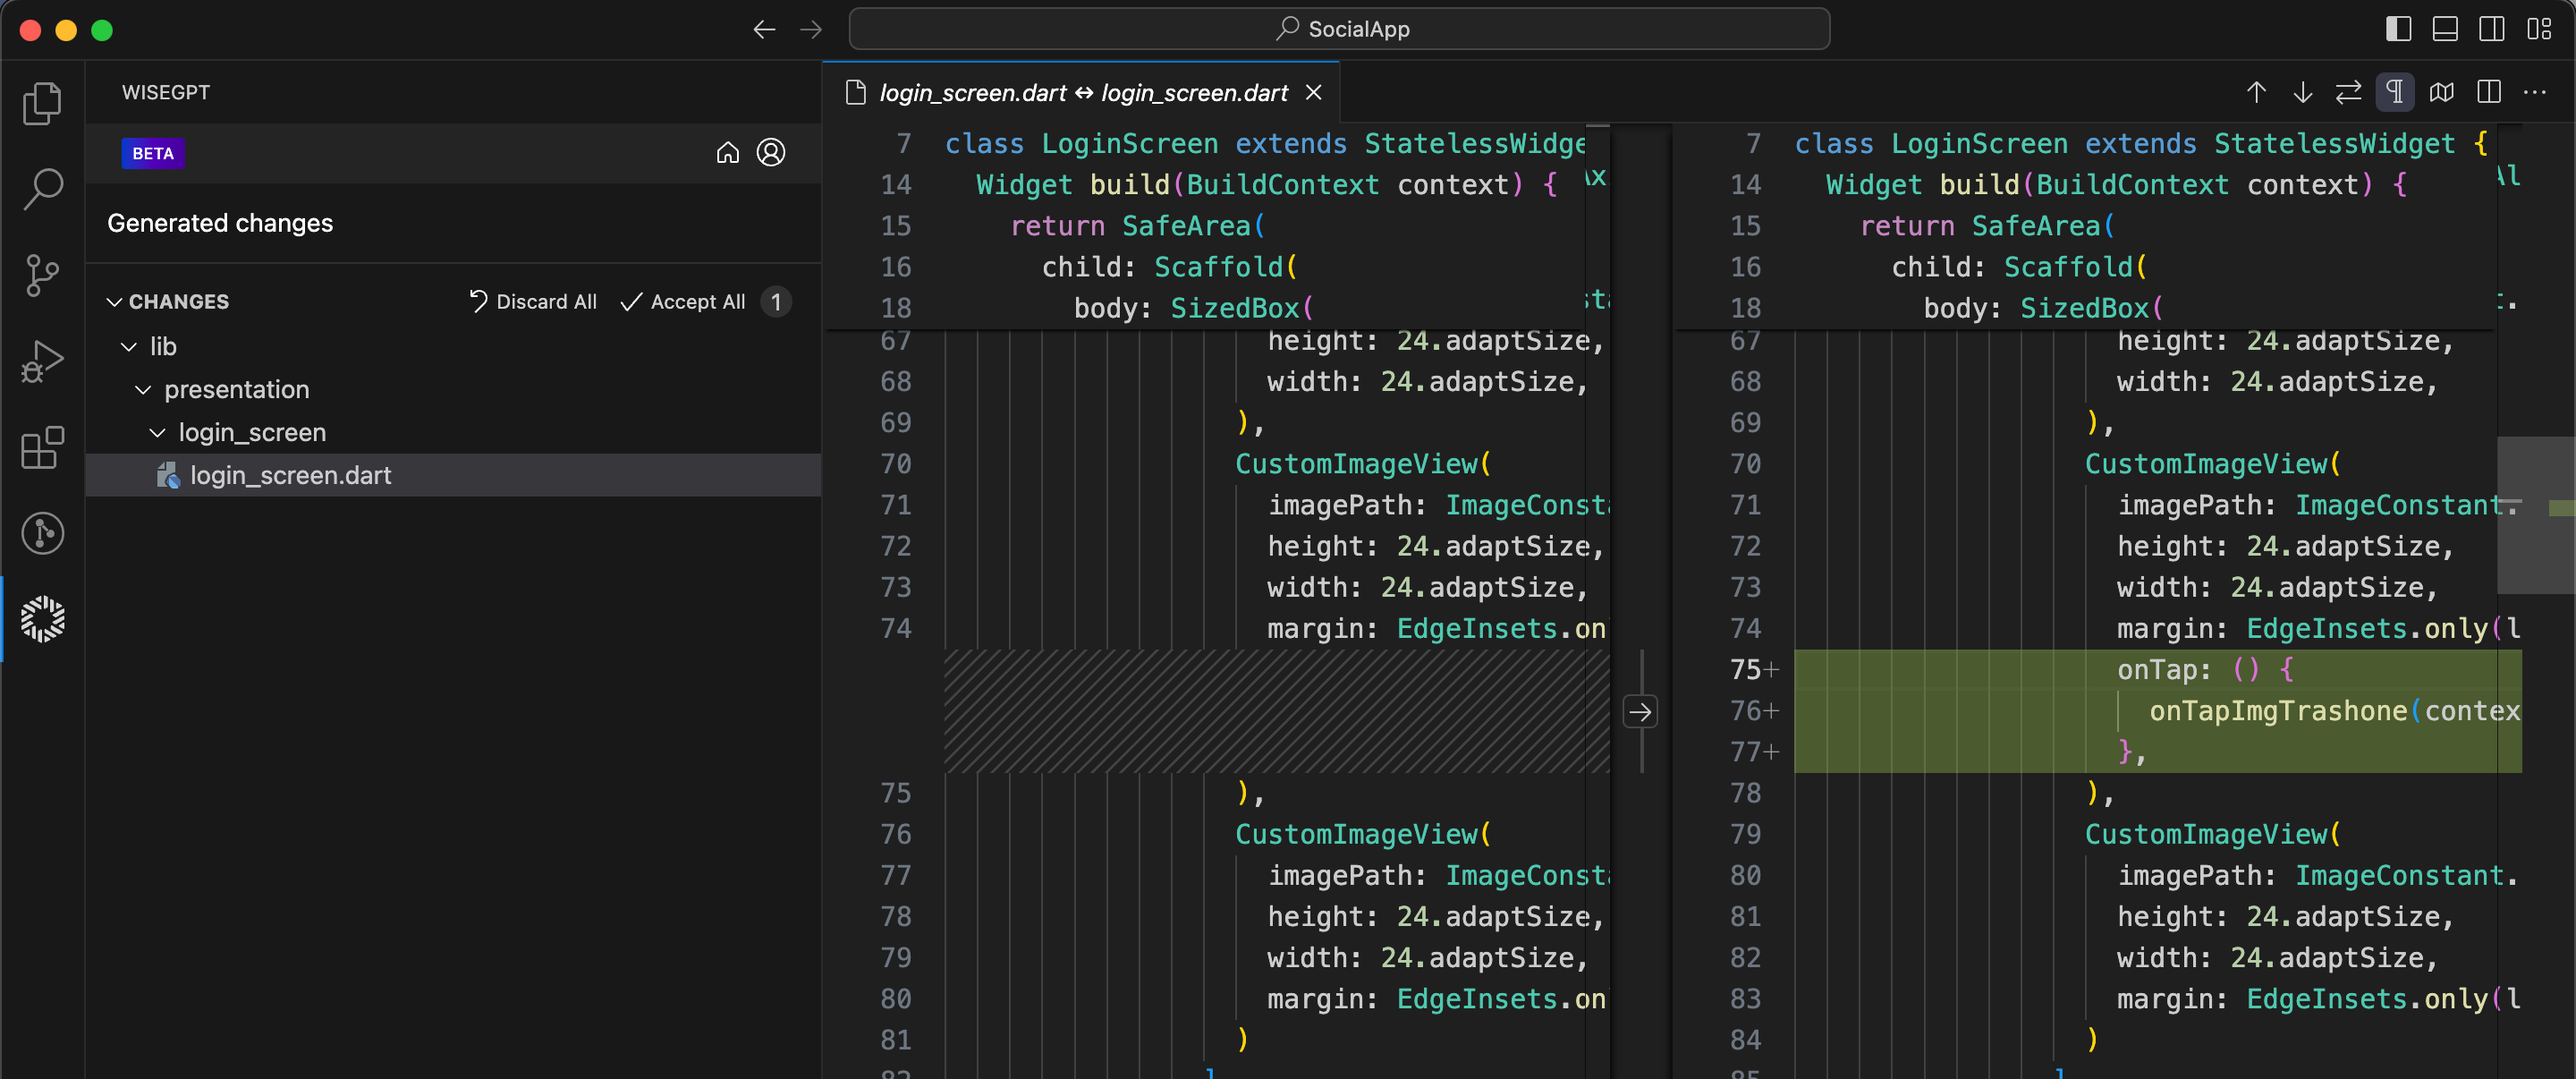Collapse the CHANGES section
This screenshot has height=1079, width=2576.
coord(115,301)
